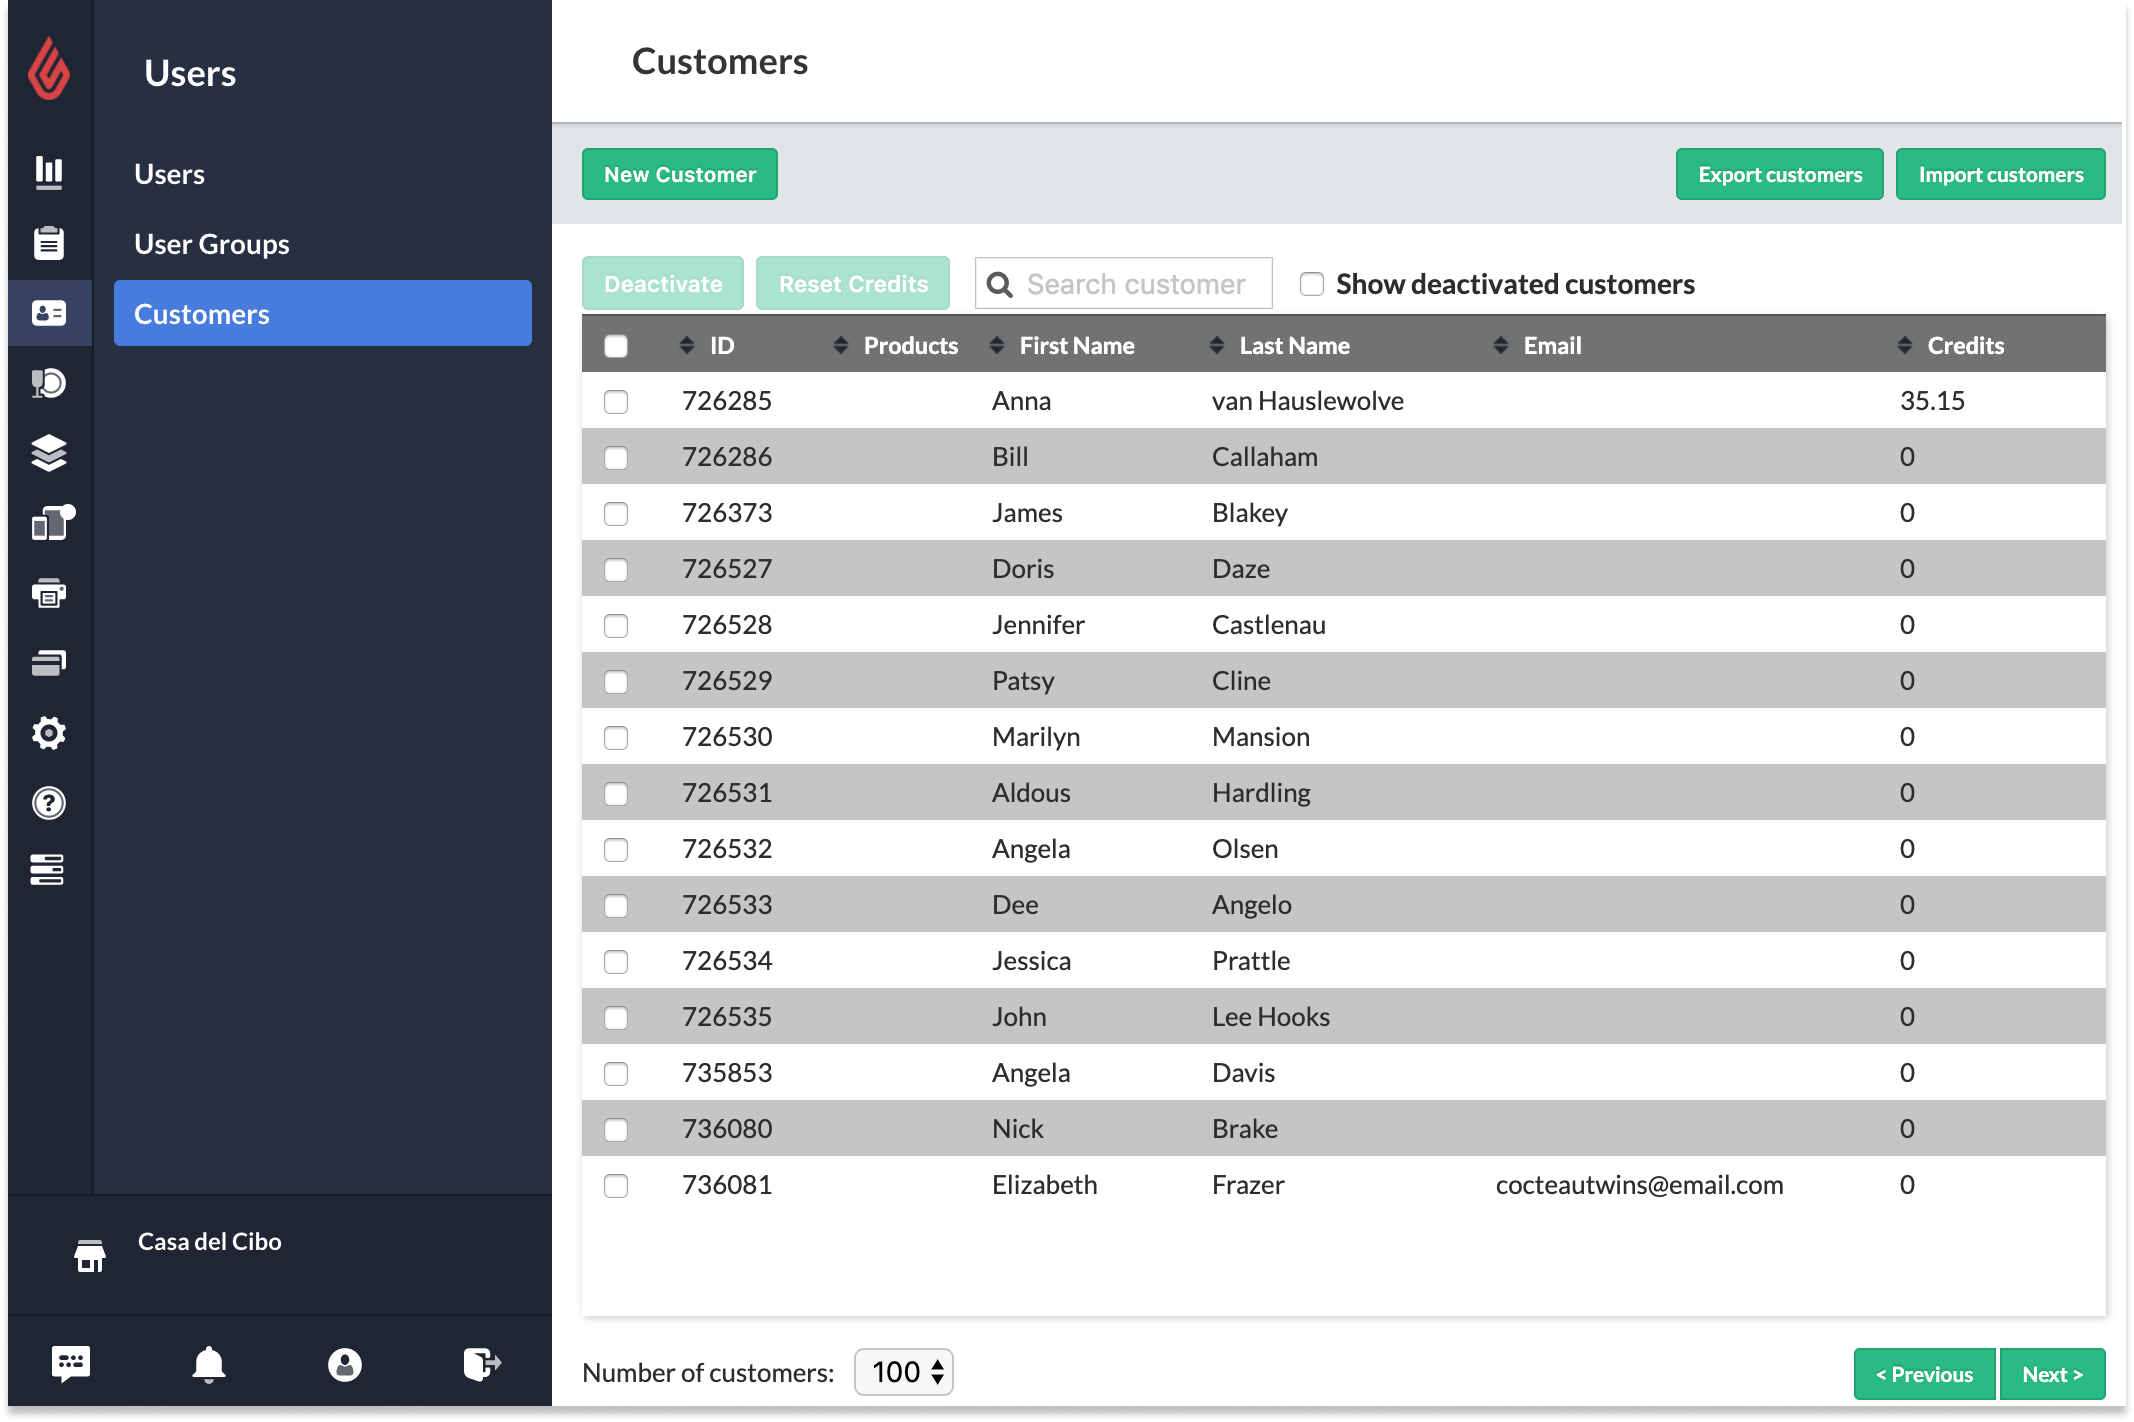Image resolution: width=2134 pixels, height=1422 pixels.
Task: Sort table by Credits column
Action: tap(1951, 345)
